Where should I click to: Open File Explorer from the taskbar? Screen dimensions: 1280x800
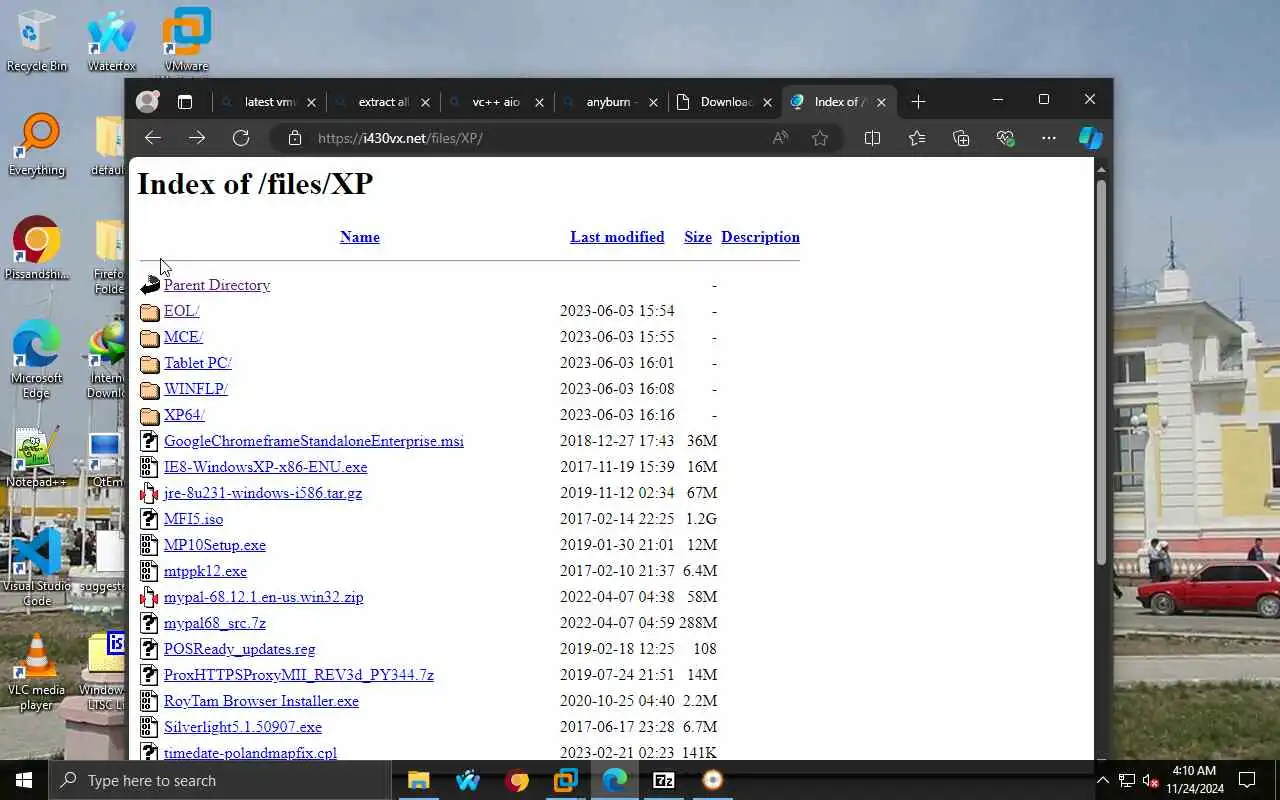[x=418, y=780]
